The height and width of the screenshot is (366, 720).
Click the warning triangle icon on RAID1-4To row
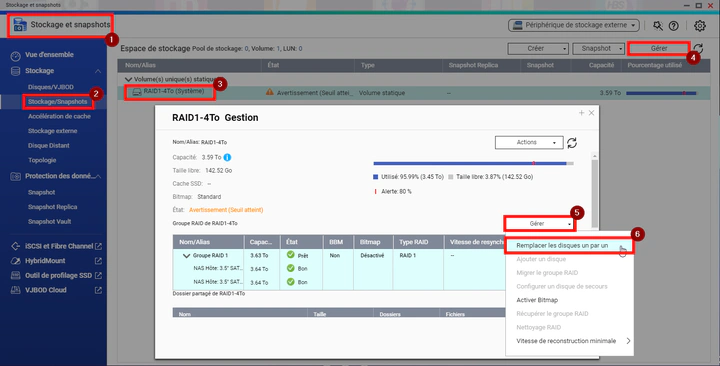click(270, 92)
